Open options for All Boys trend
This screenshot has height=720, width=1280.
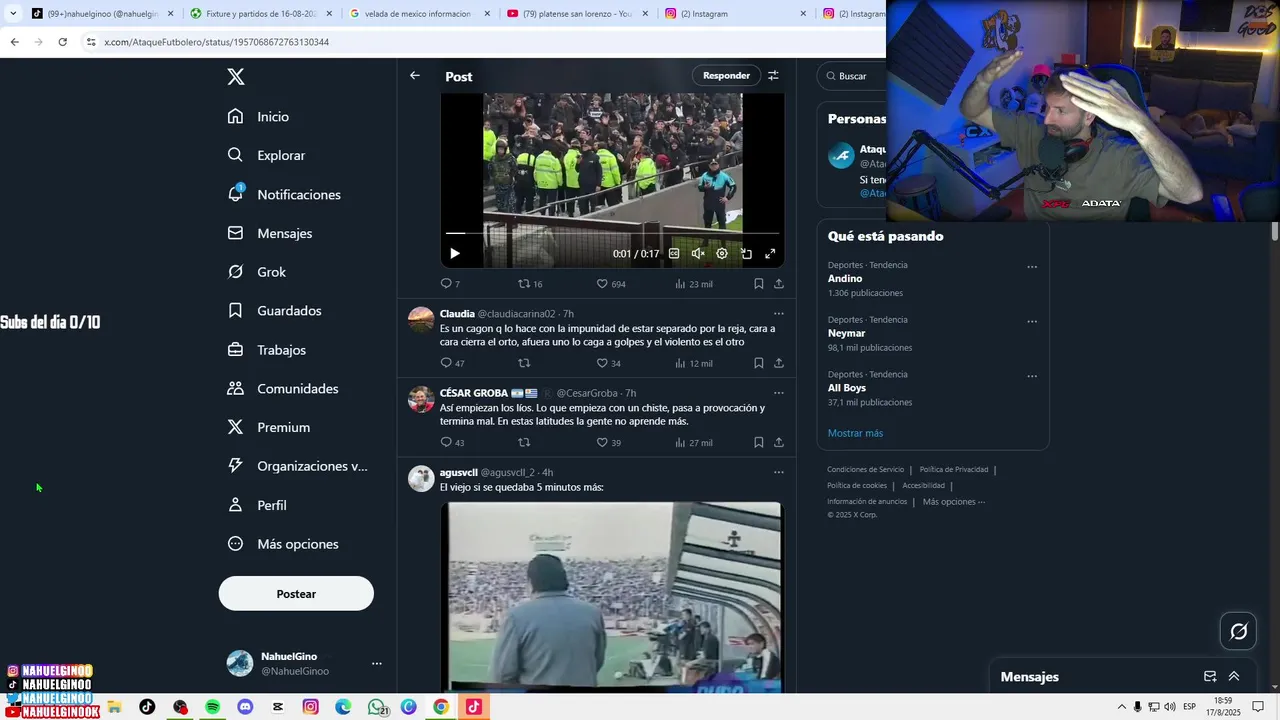[x=1032, y=376]
